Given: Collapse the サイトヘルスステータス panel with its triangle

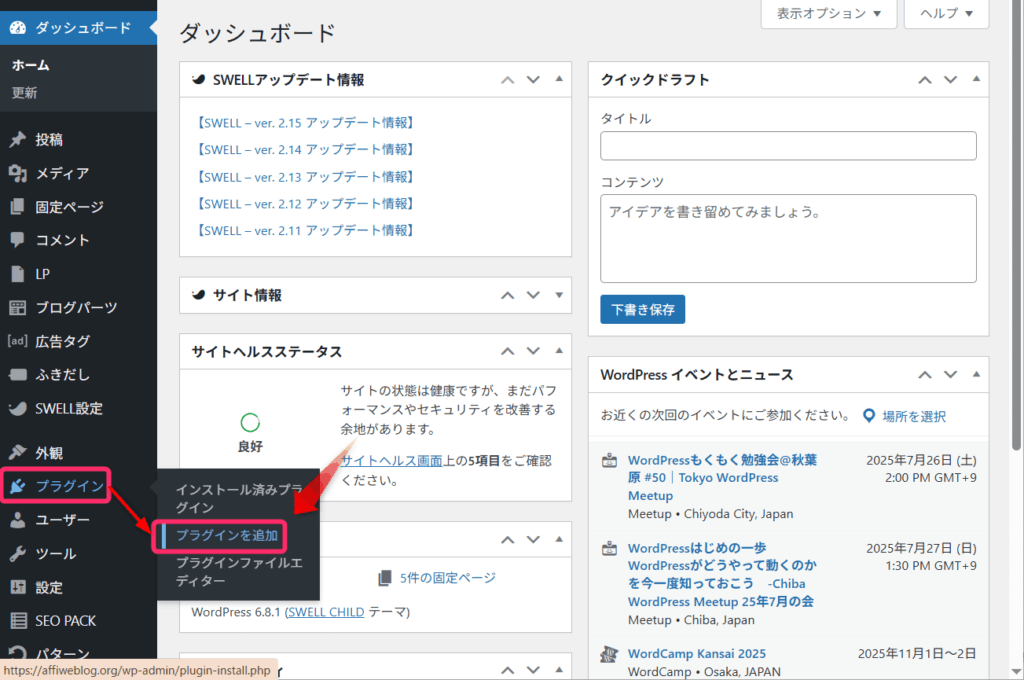Looking at the screenshot, I should click(x=559, y=351).
